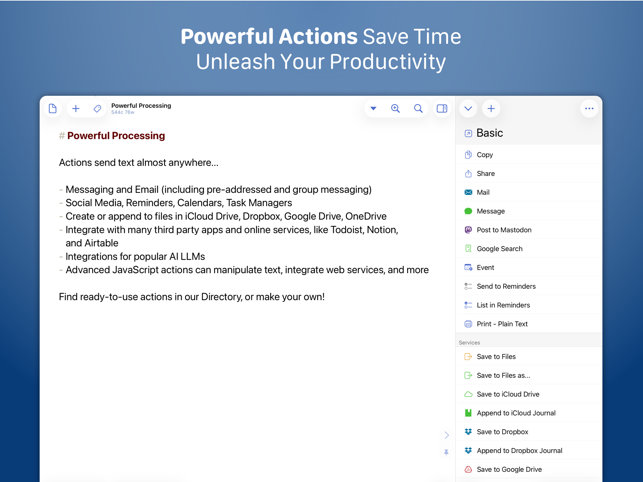Open the search magnifier icon

pos(418,109)
